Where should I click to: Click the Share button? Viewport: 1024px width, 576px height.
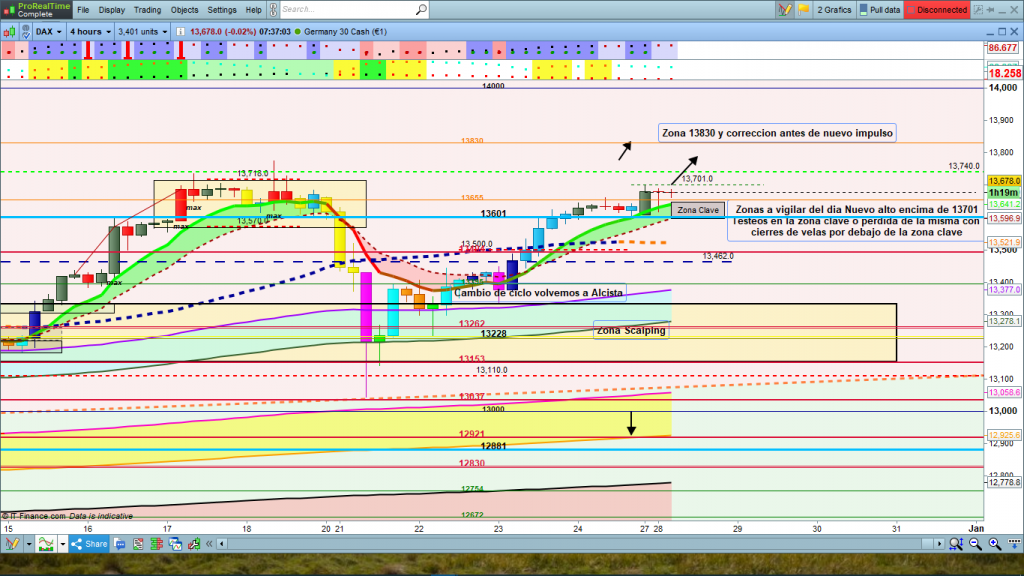pos(90,544)
